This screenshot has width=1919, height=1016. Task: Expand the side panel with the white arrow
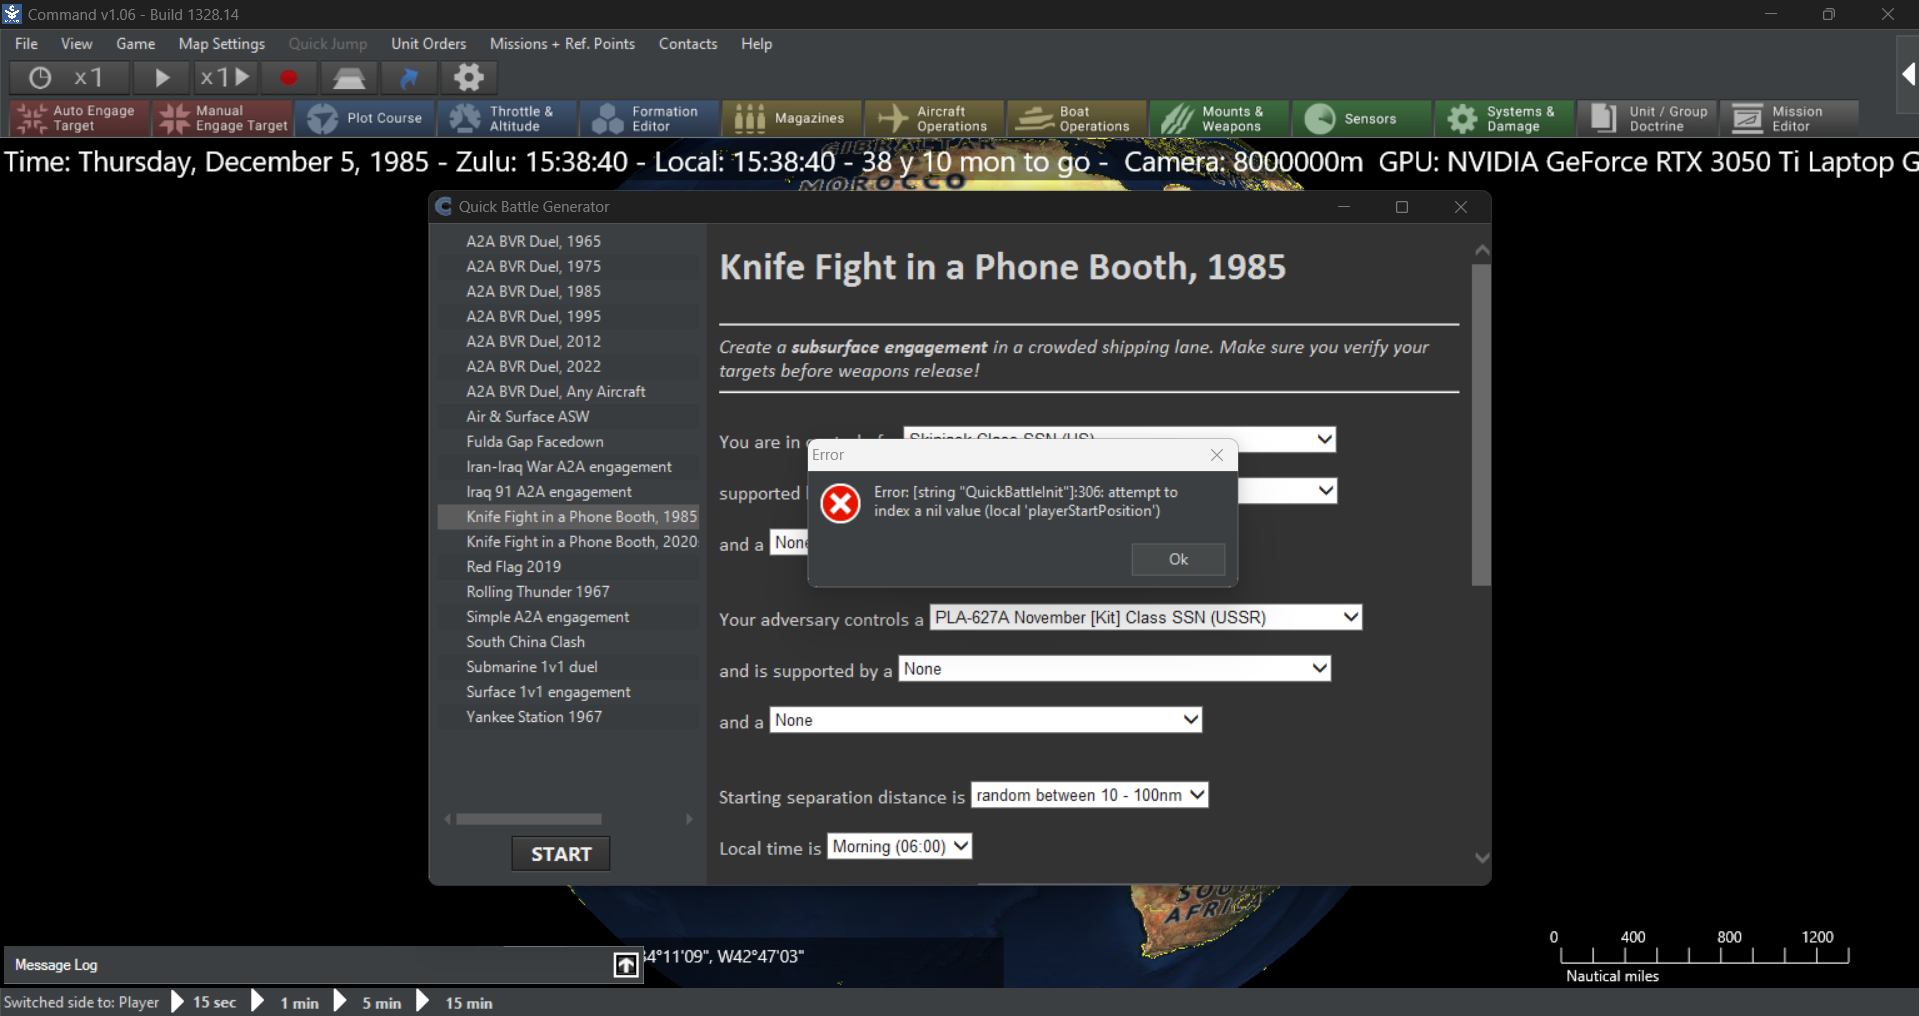click(1908, 74)
